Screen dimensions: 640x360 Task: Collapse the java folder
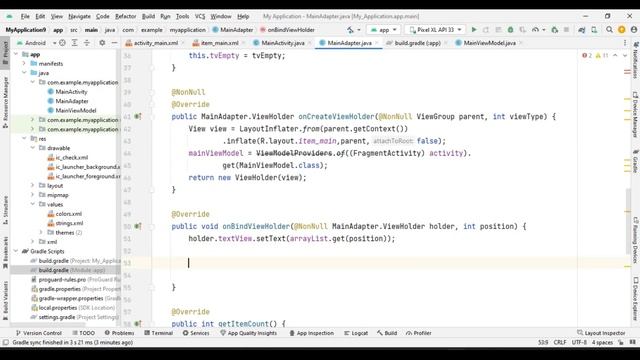[24, 73]
